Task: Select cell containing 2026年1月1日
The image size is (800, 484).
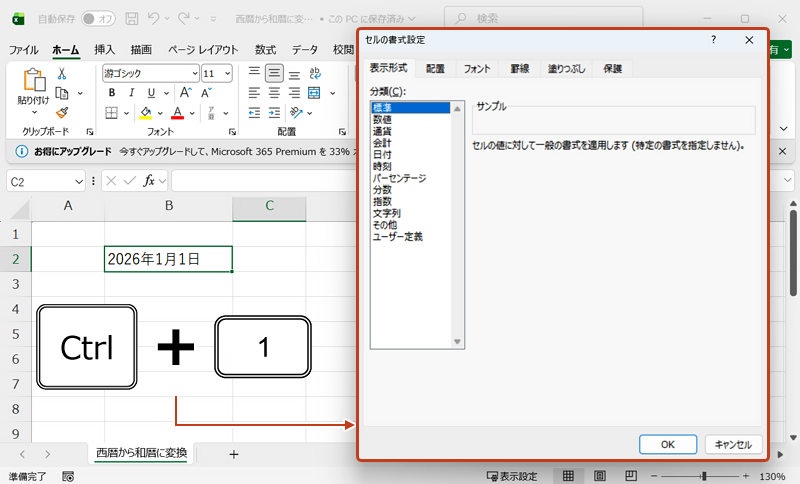Action: point(168,259)
